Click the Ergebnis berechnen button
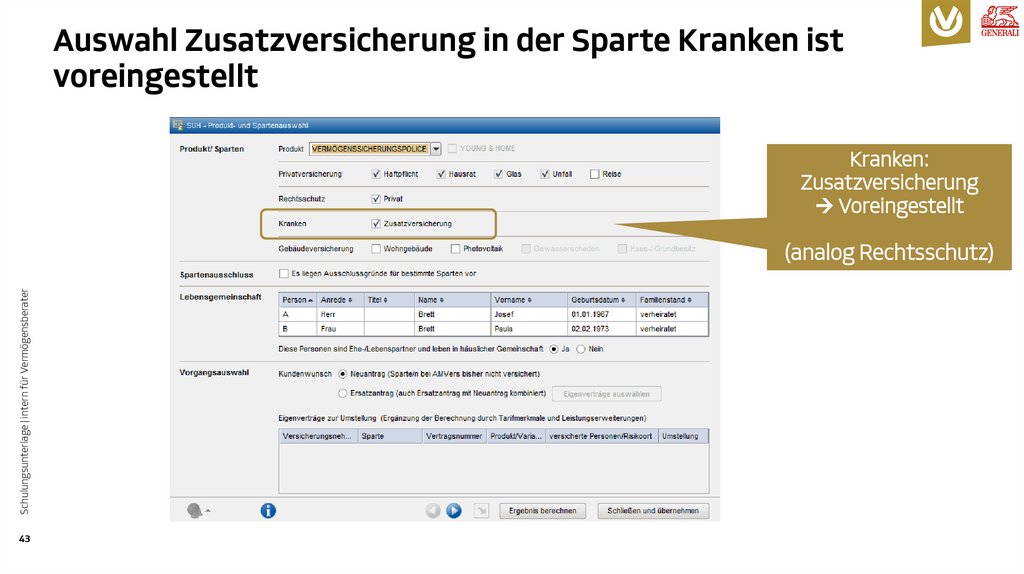The width and height of the screenshot is (1024, 574). (543, 511)
